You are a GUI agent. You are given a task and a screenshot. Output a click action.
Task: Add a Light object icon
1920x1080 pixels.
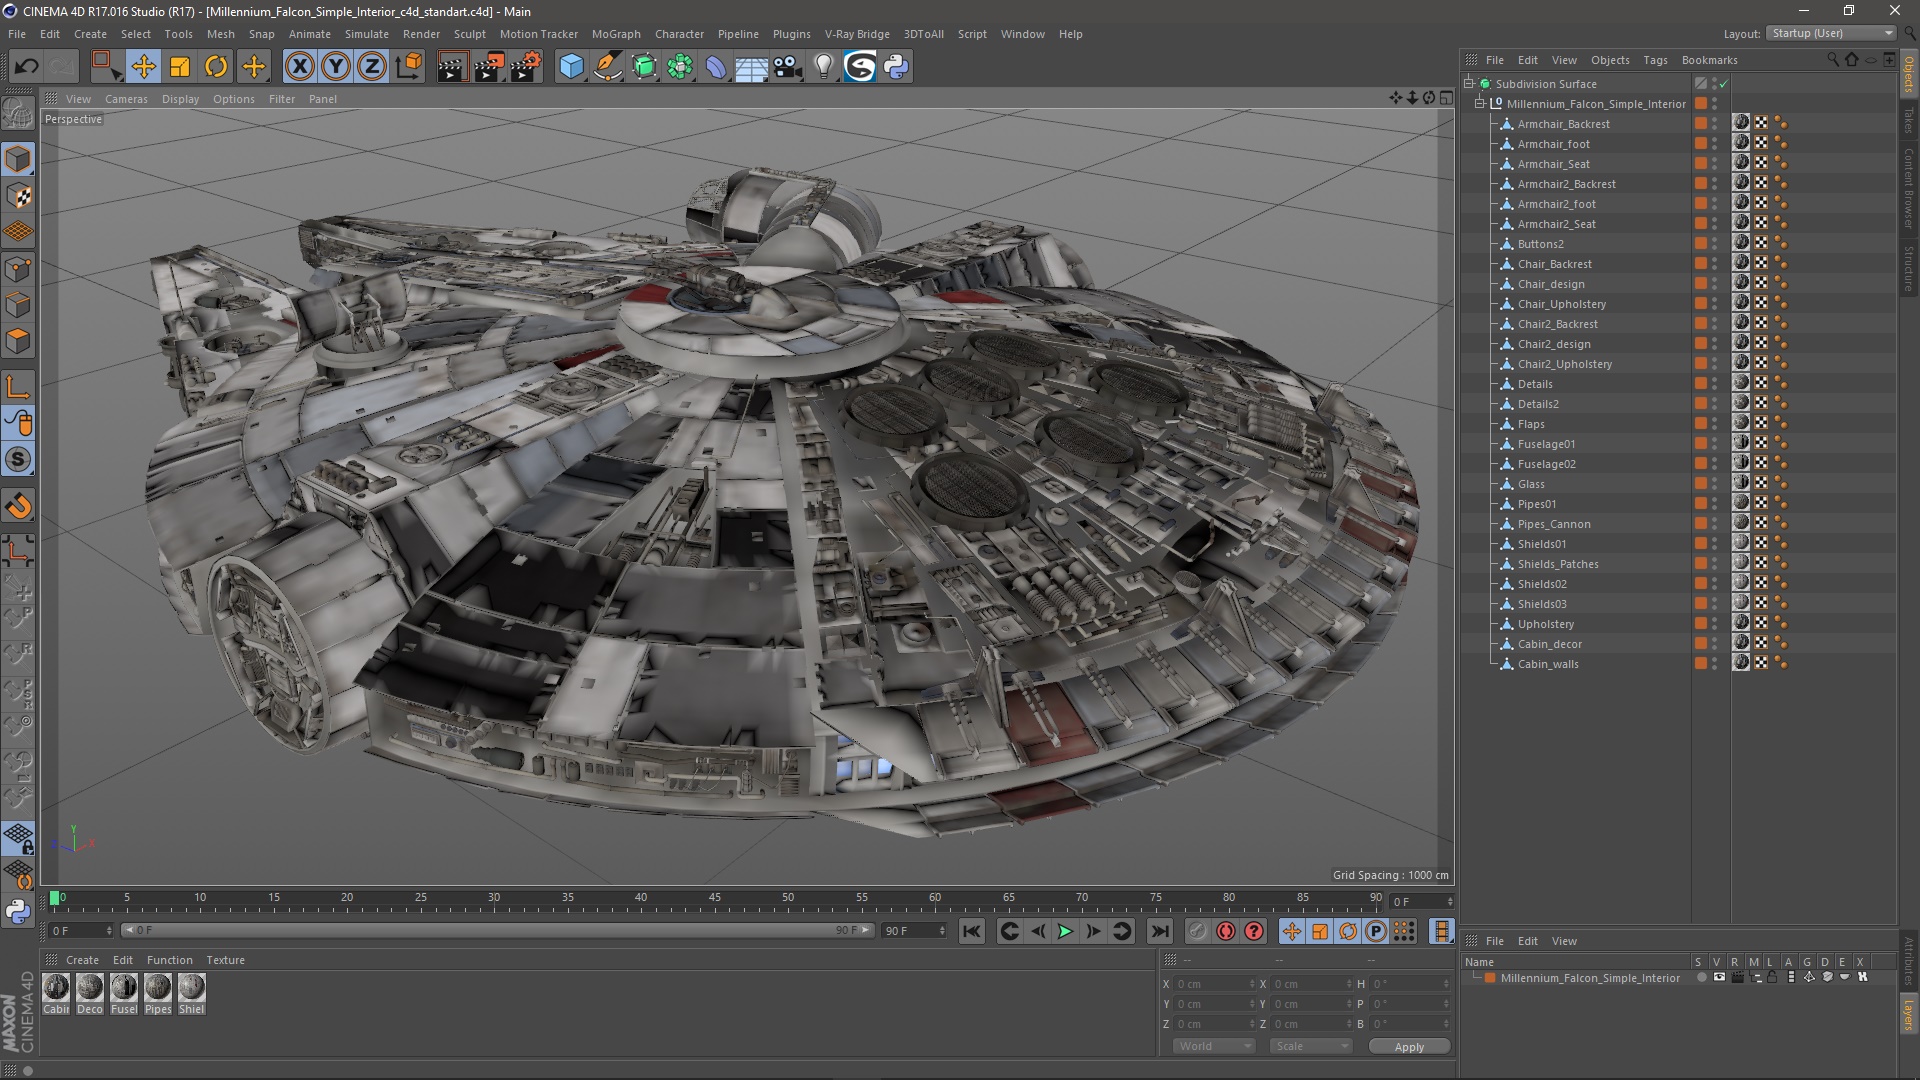click(x=824, y=67)
